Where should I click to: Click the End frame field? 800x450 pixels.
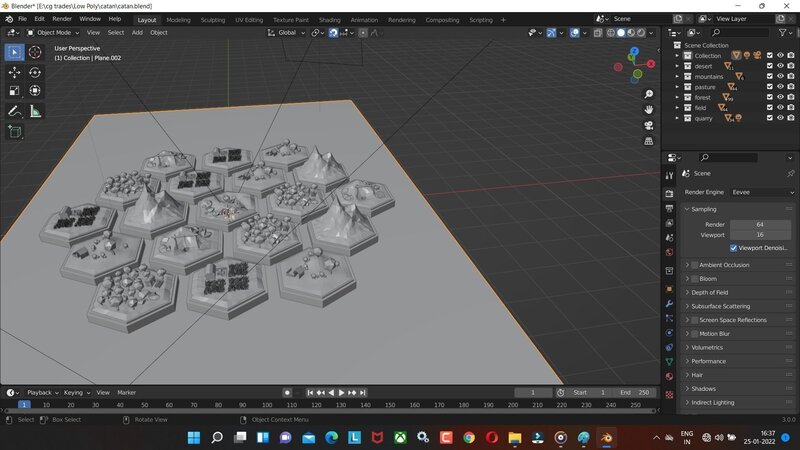[x=638, y=393]
